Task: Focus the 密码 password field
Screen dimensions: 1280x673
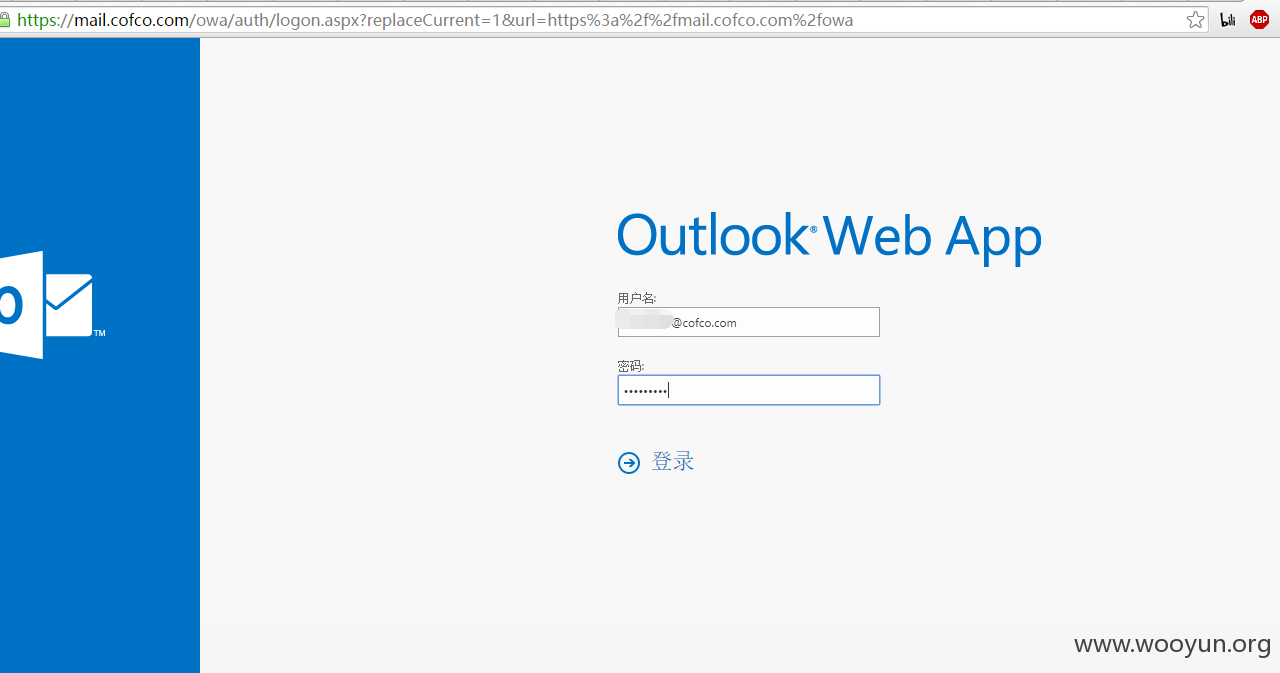Action: [749, 390]
